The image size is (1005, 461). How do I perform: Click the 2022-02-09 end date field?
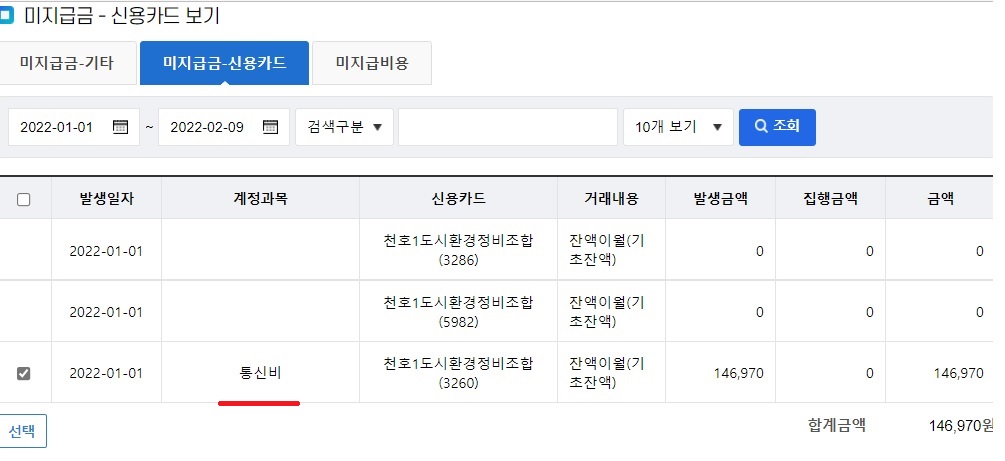coord(224,127)
